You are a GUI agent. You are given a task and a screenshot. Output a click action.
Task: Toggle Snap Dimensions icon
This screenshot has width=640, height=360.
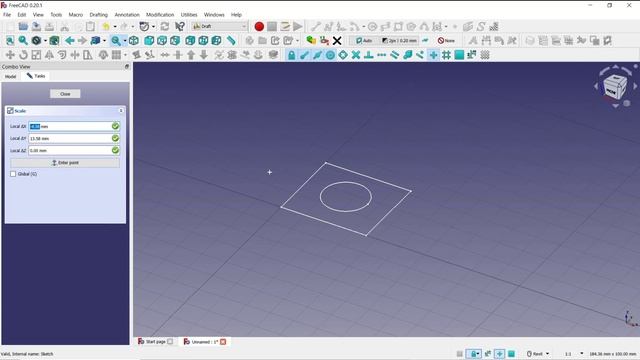472,55
